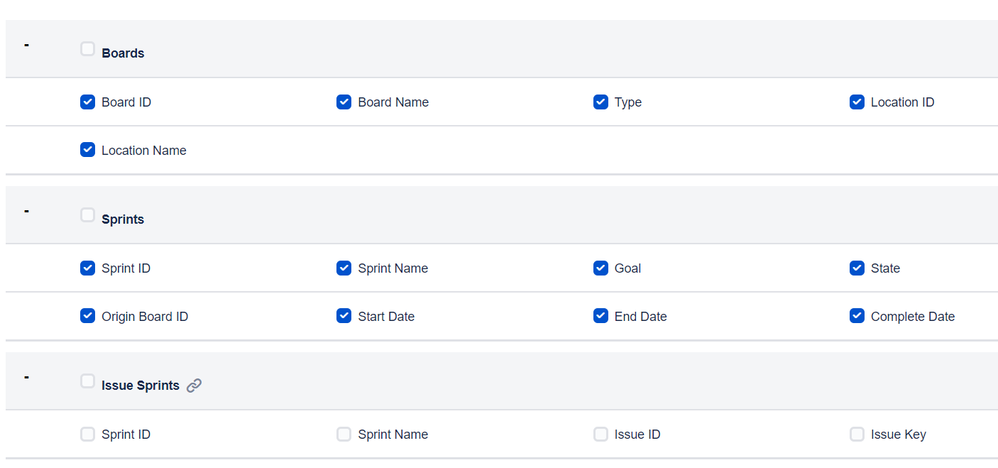
Task: Select all Issue Sprints fields
Action: 88,381
